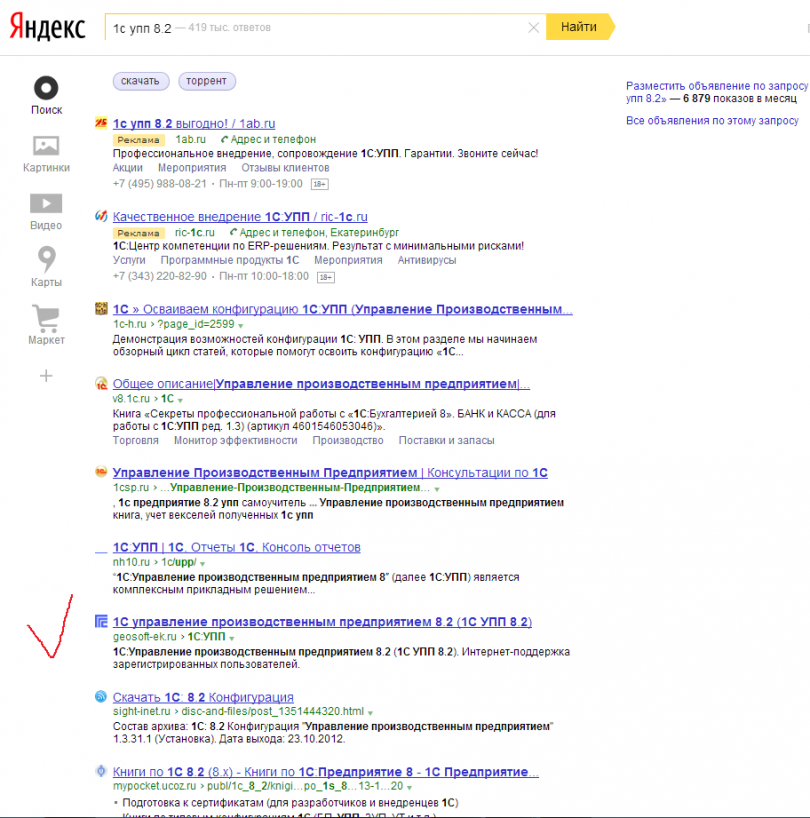Click phone icon by 1ab.ru Адрес и телефон

224,139
